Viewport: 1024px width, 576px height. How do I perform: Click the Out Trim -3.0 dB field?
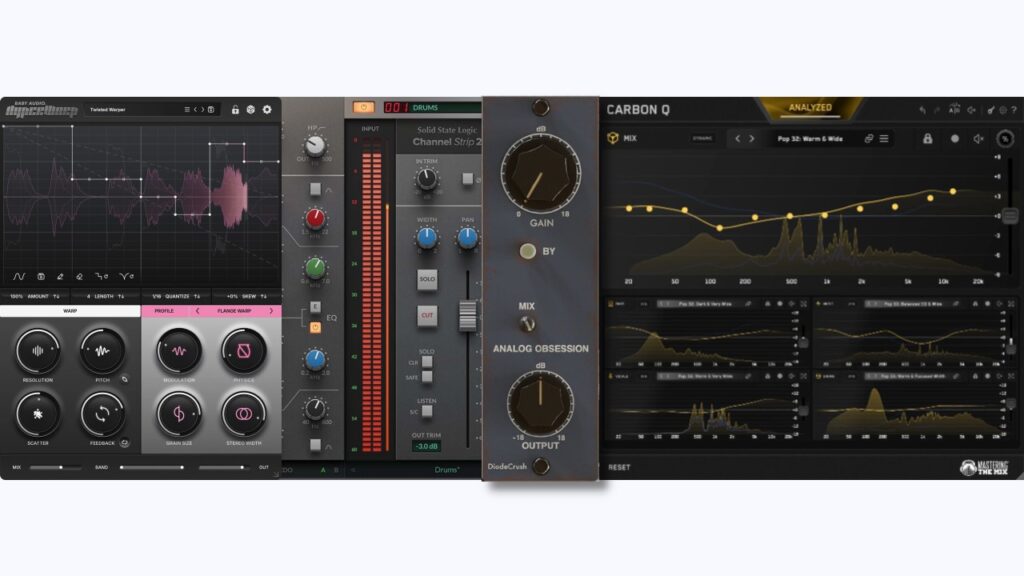click(426, 447)
